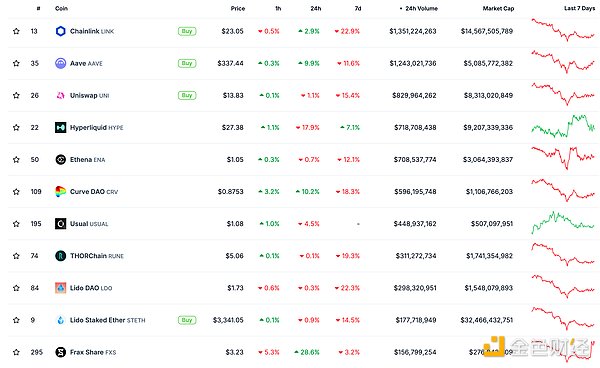The width and height of the screenshot is (600, 368).
Task: Click the Ethena coin logo icon
Action: point(60,160)
